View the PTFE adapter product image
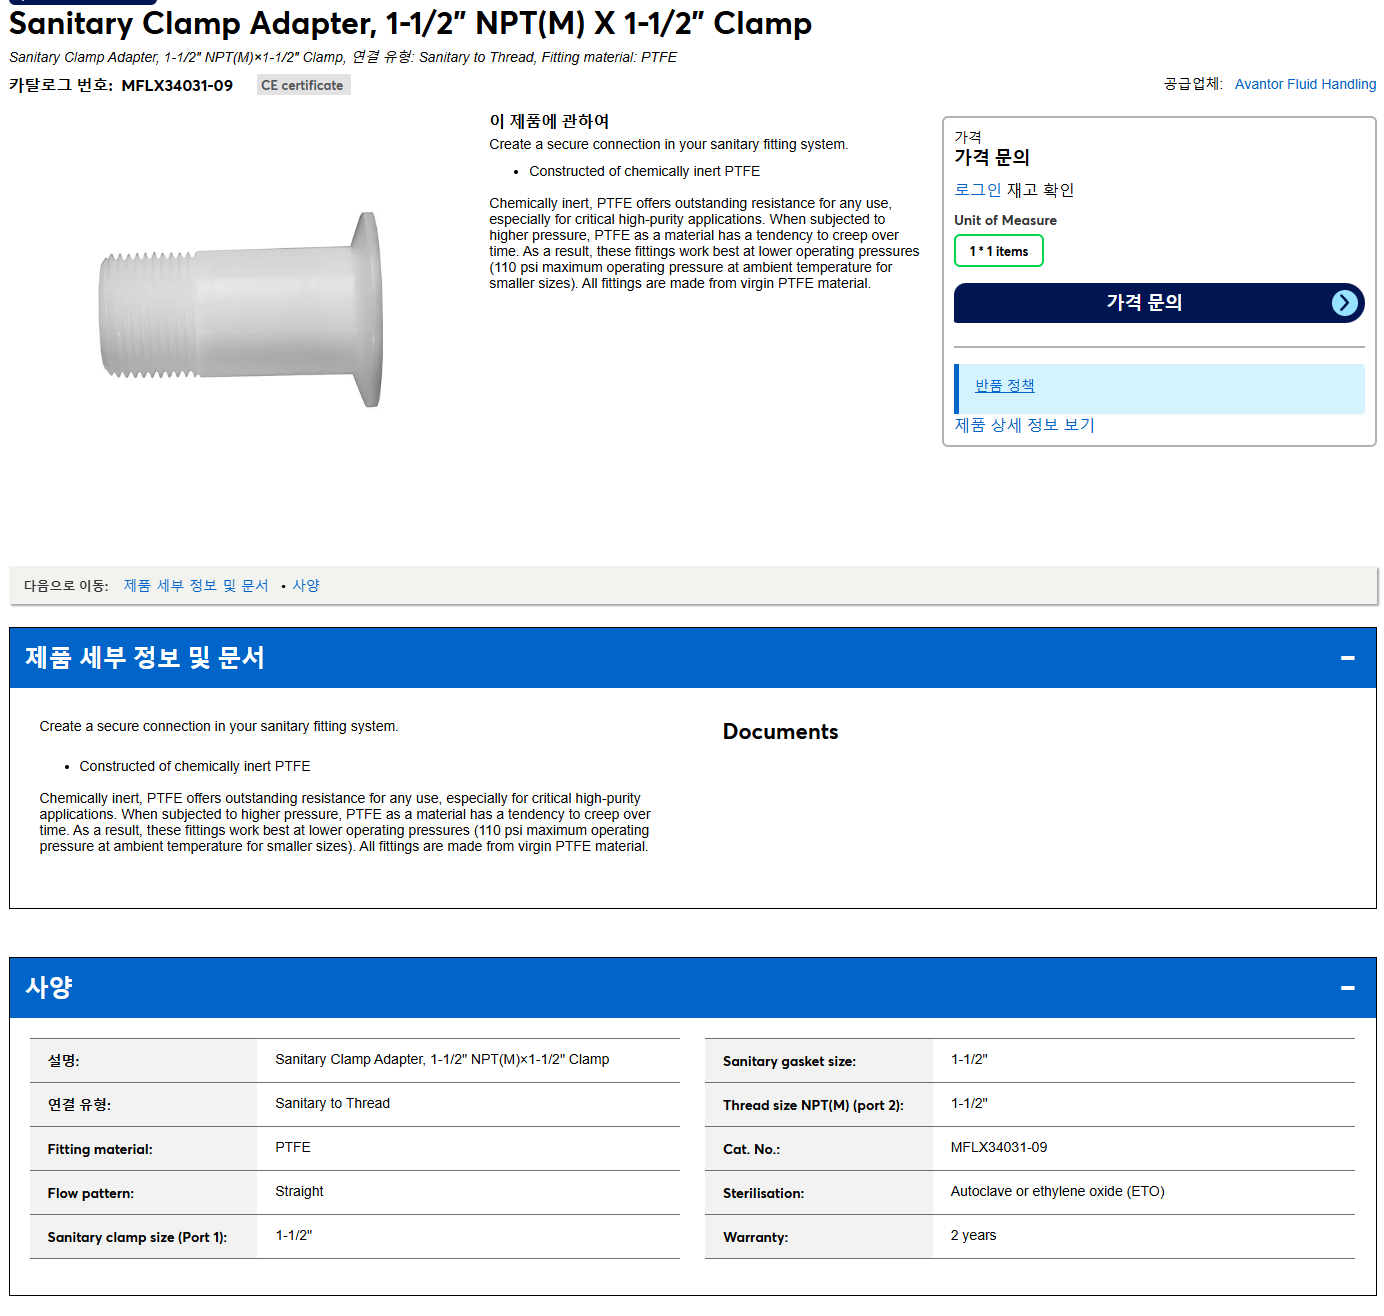The image size is (1384, 1316). pyautogui.click(x=241, y=309)
